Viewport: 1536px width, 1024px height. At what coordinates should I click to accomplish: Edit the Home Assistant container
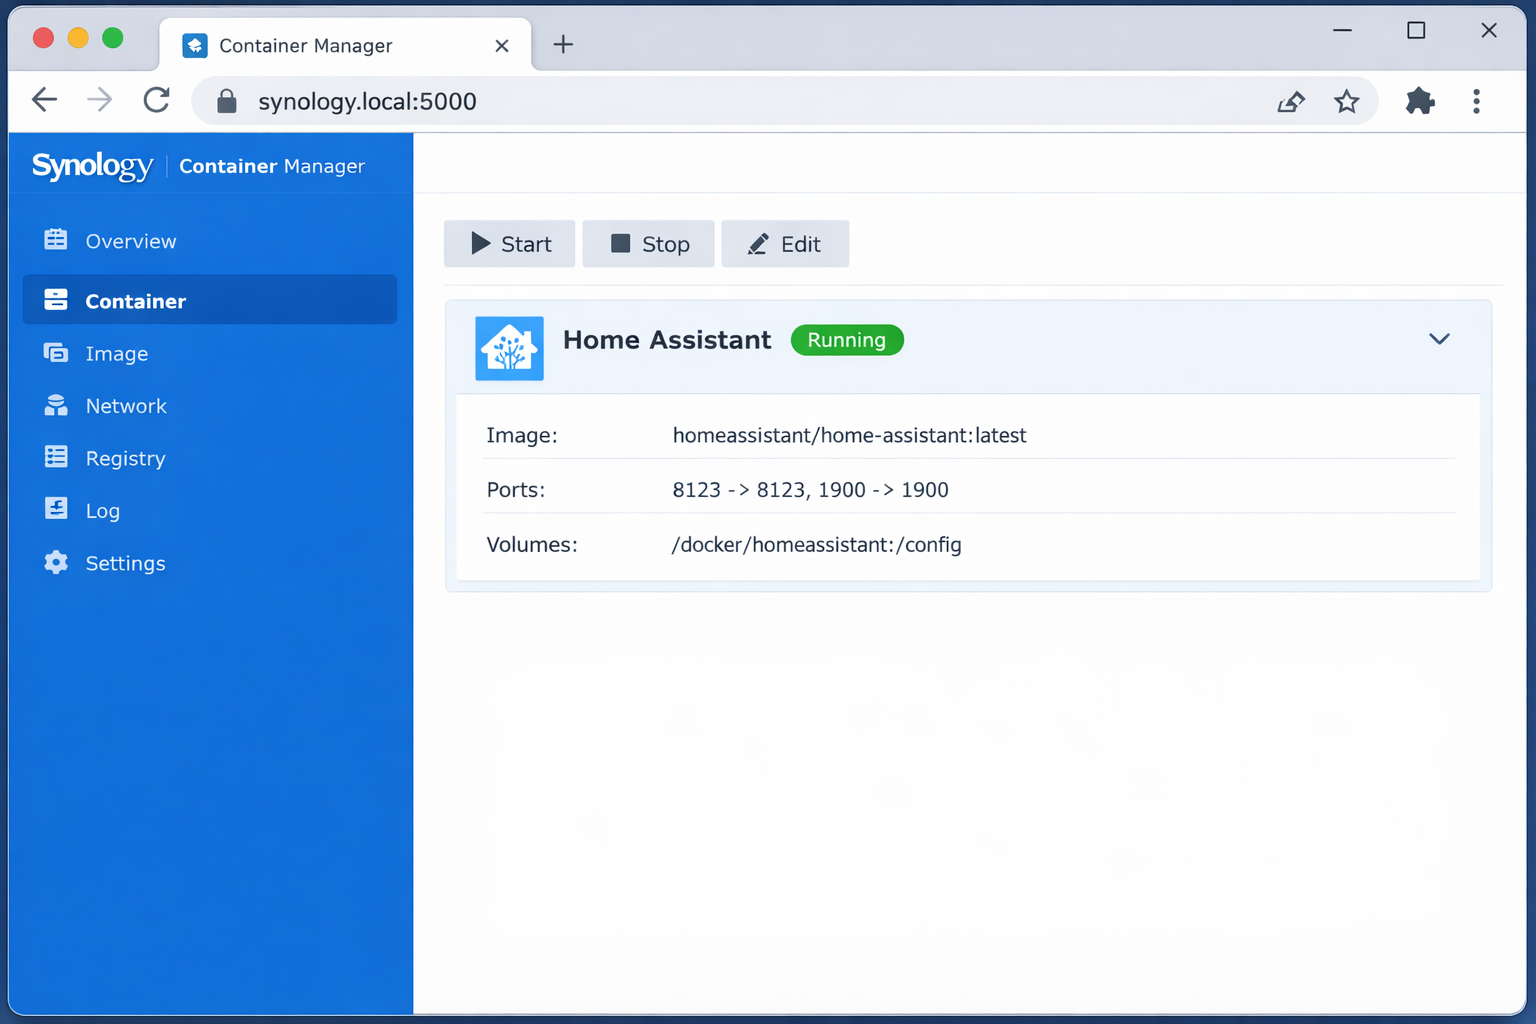(x=785, y=243)
